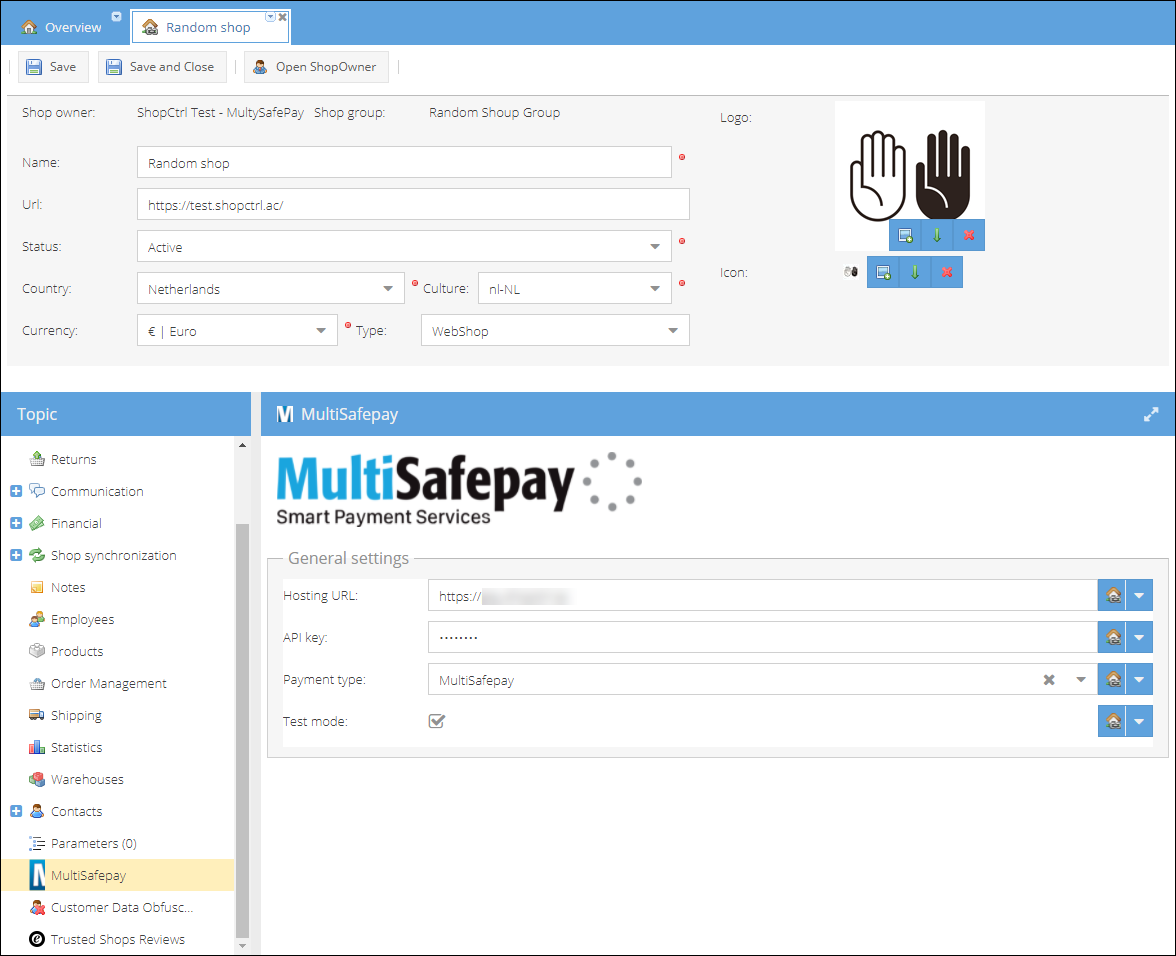Click the shop icon beside Test mode row
The width and height of the screenshot is (1176, 956).
tap(1113, 722)
